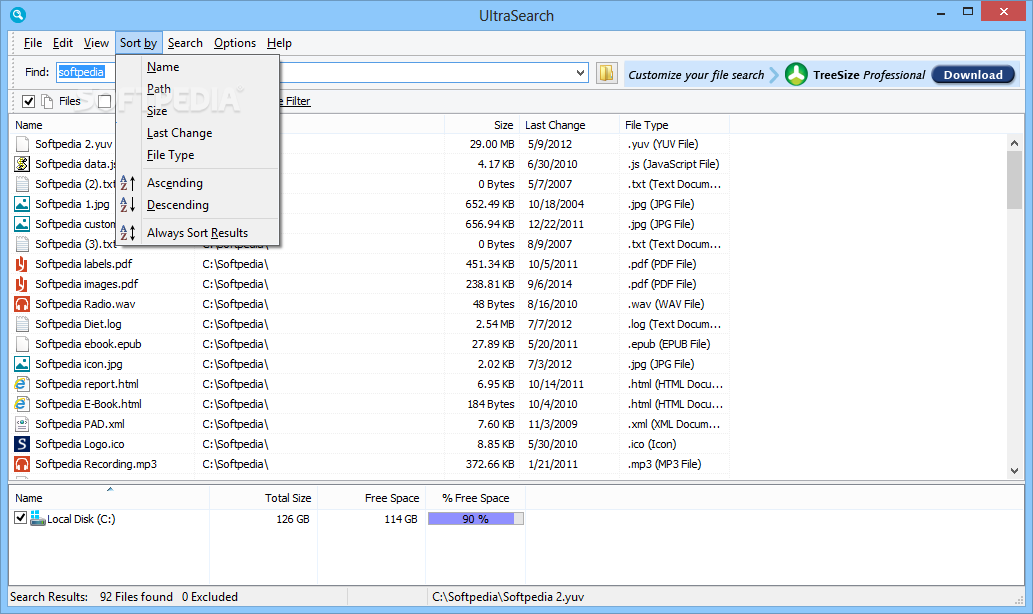
Task: Click the TreeSize Download button
Action: (973, 74)
